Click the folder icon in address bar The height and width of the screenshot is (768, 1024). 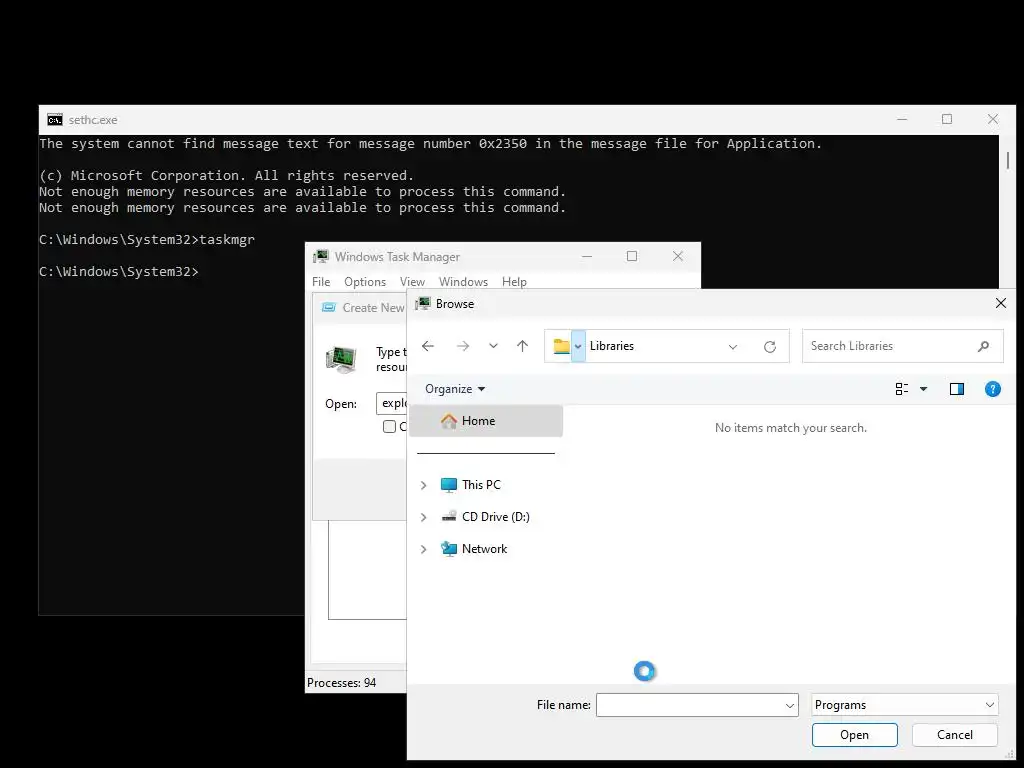click(561, 346)
